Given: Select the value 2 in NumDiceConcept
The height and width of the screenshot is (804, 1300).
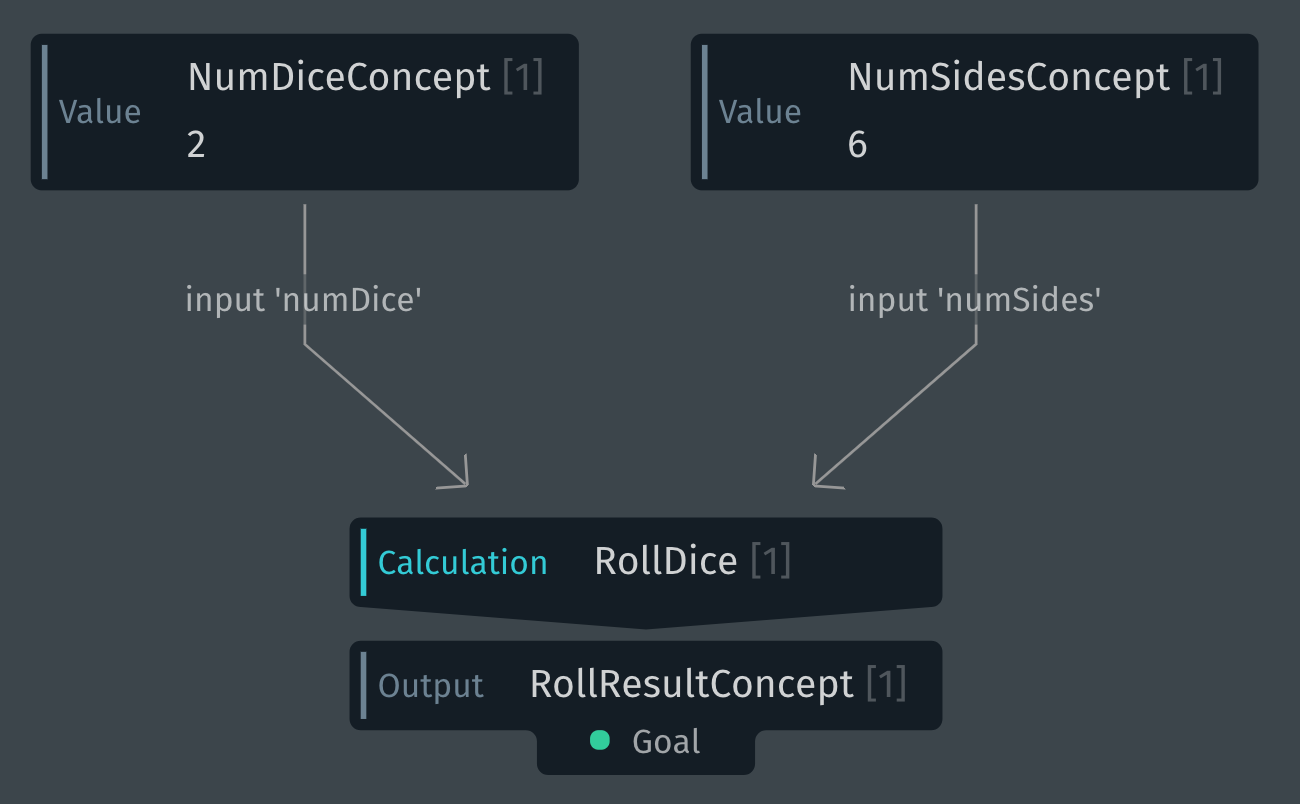Looking at the screenshot, I should pyautogui.click(x=196, y=145).
